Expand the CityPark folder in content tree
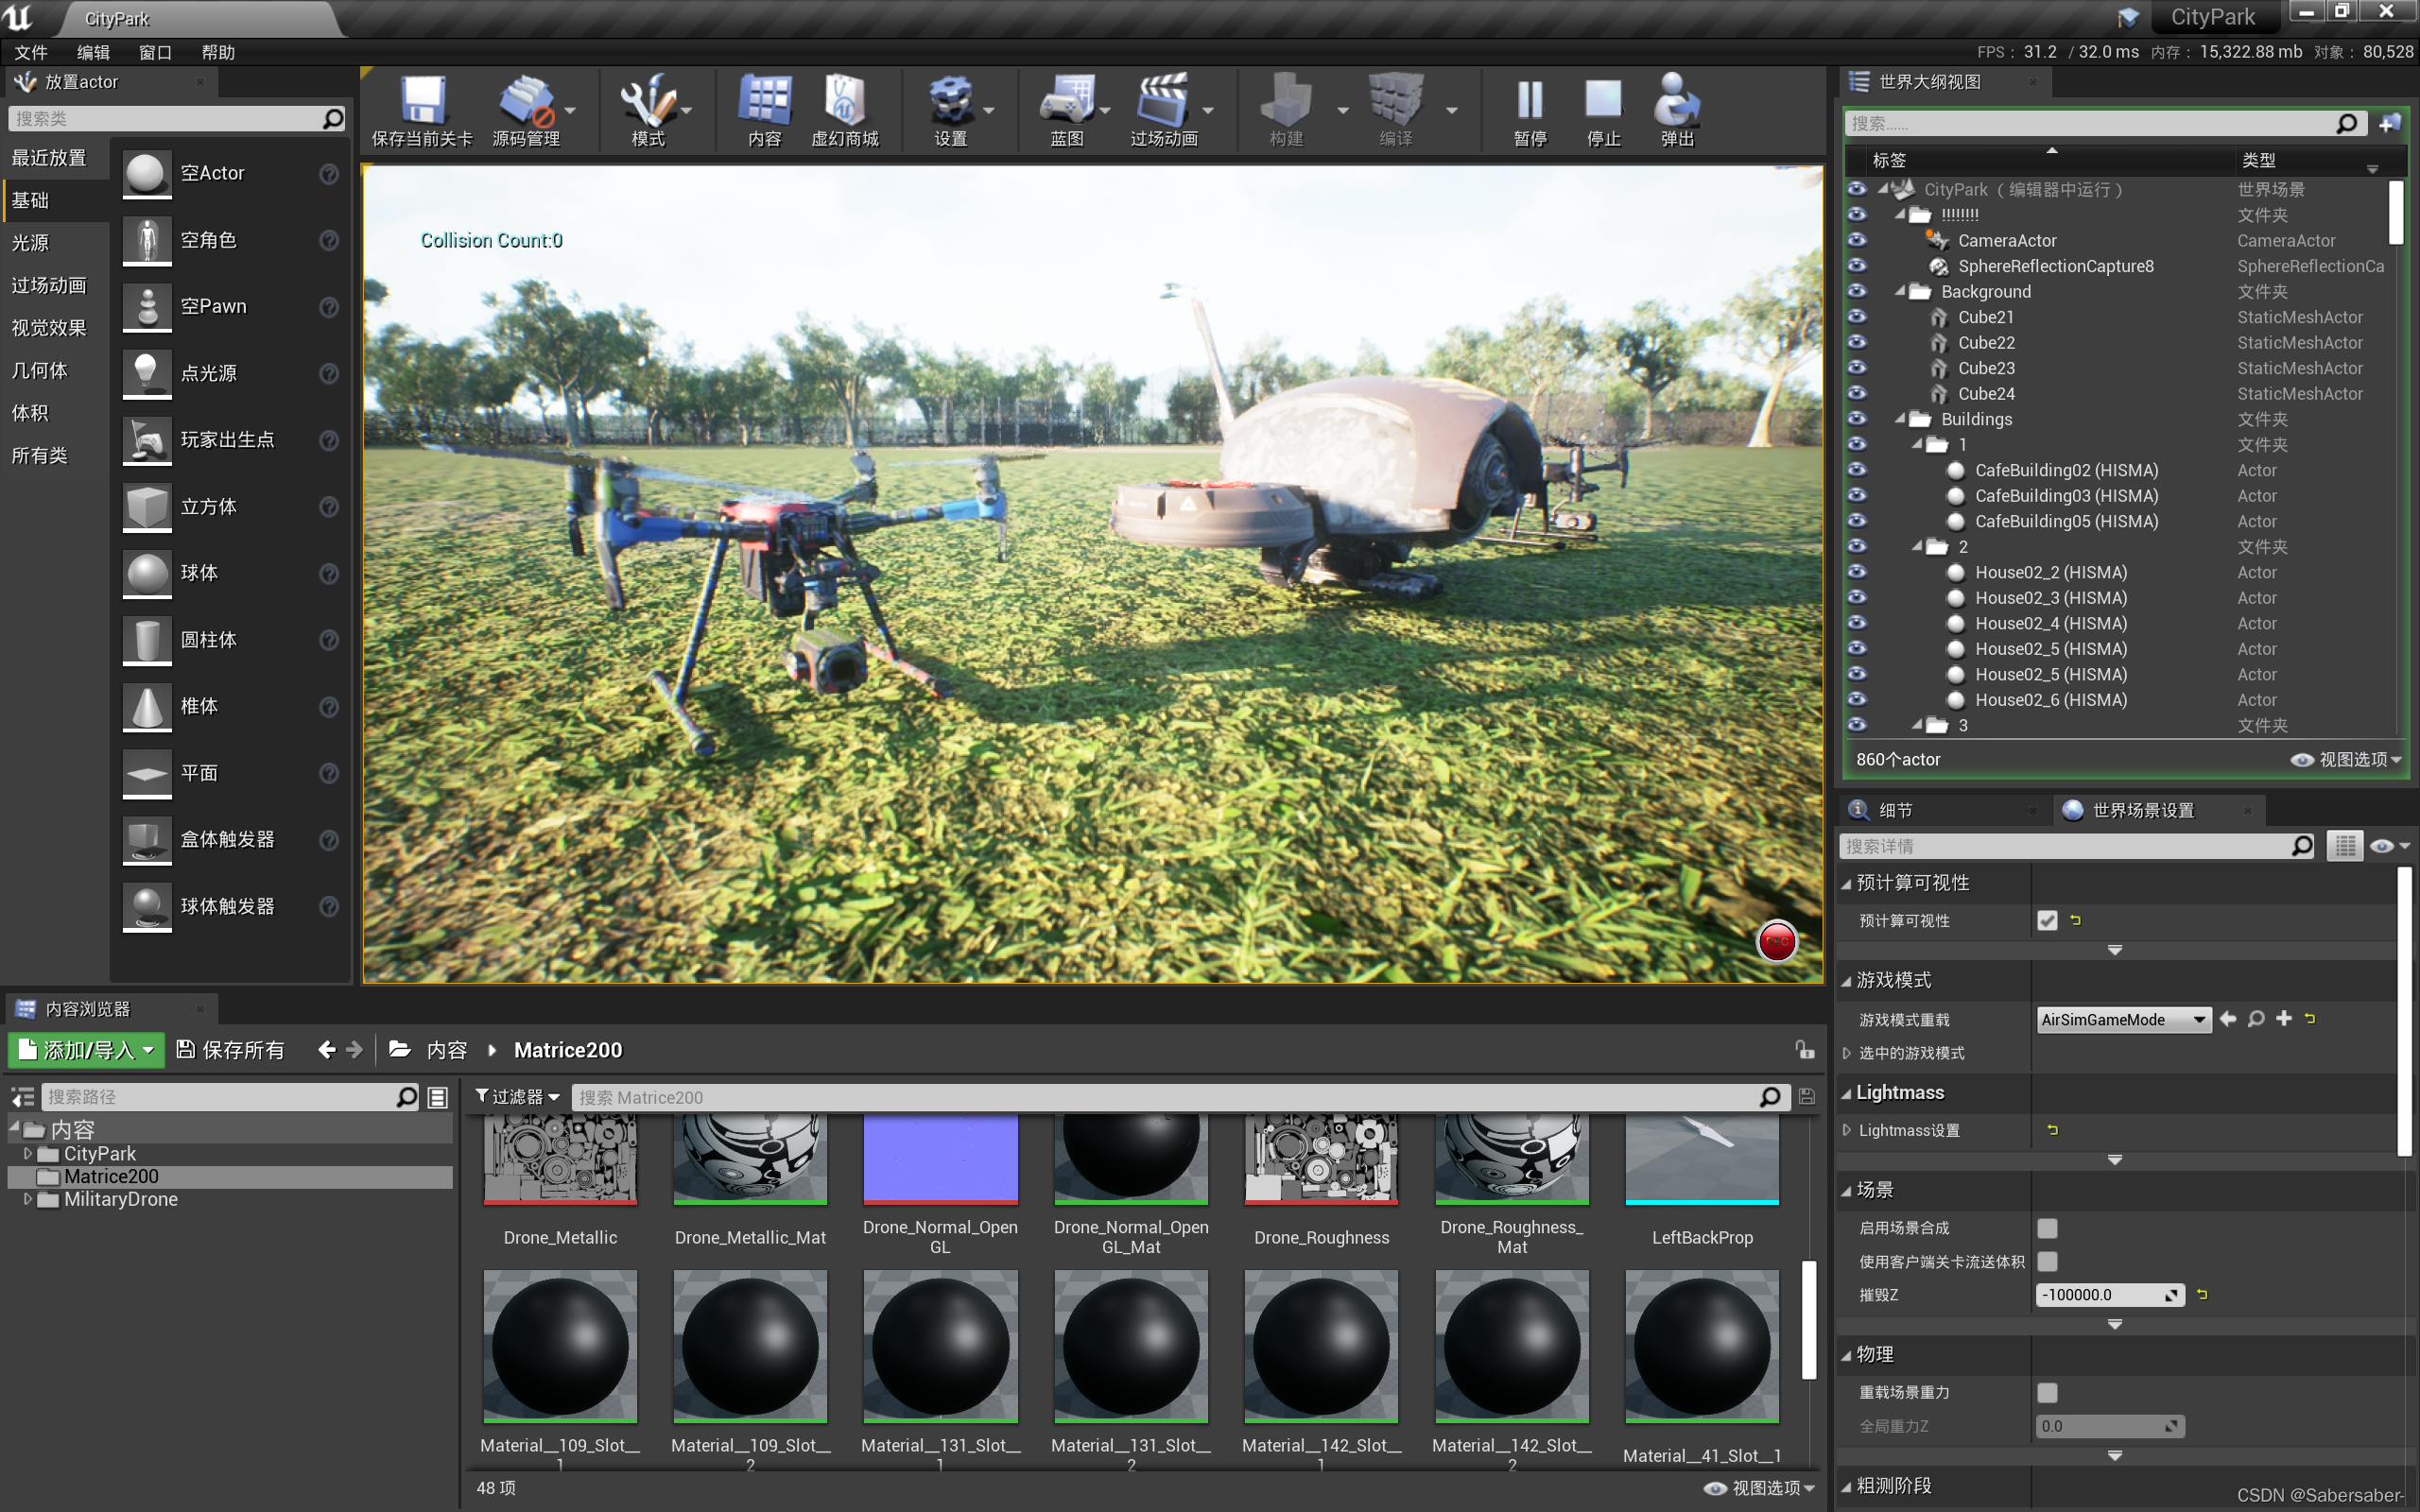 click(28, 1154)
